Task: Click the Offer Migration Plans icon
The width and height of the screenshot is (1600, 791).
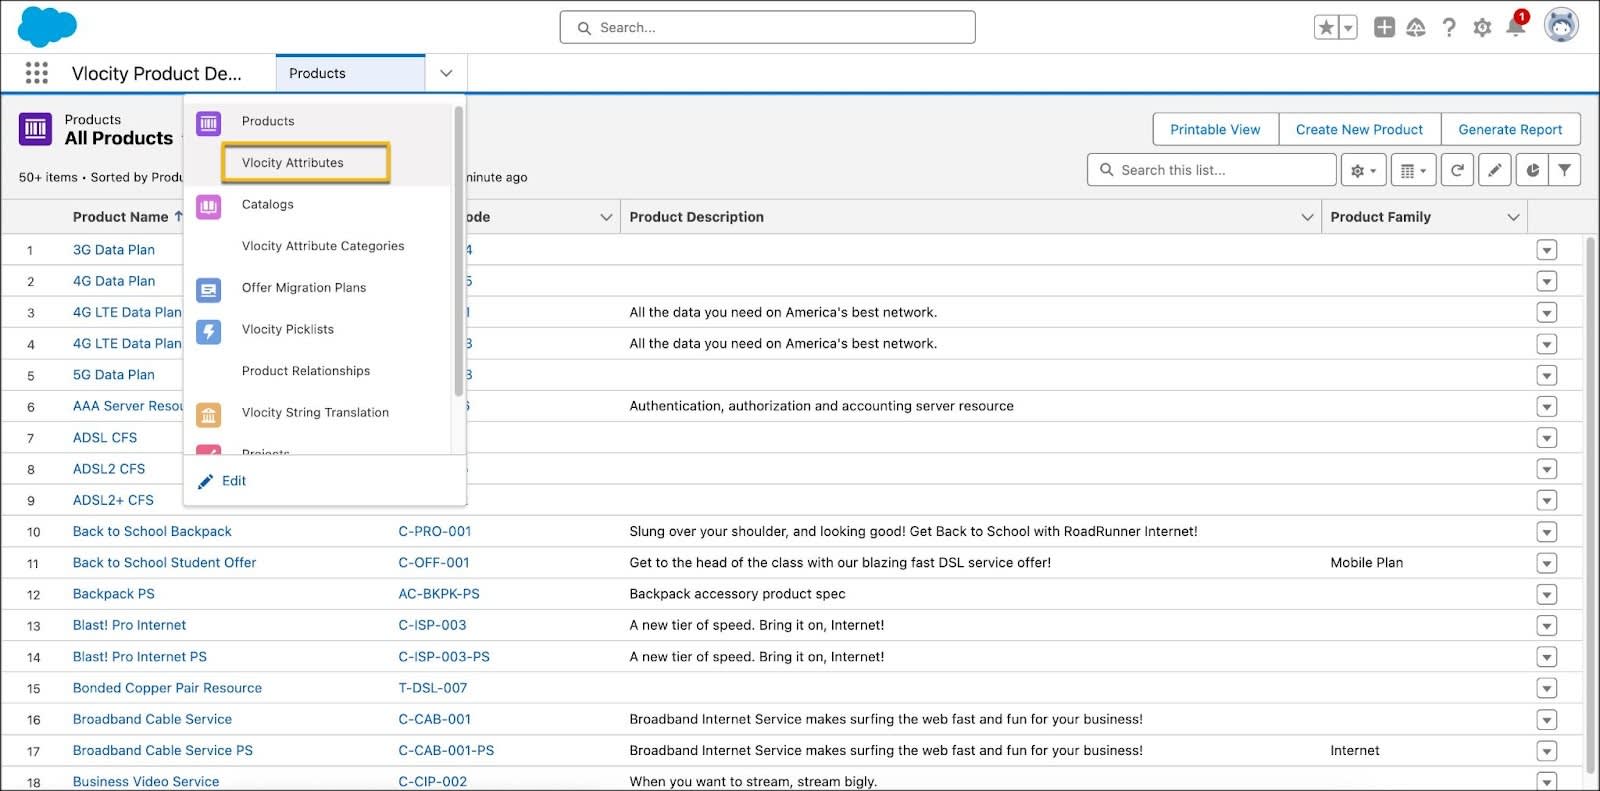Action: 208,290
